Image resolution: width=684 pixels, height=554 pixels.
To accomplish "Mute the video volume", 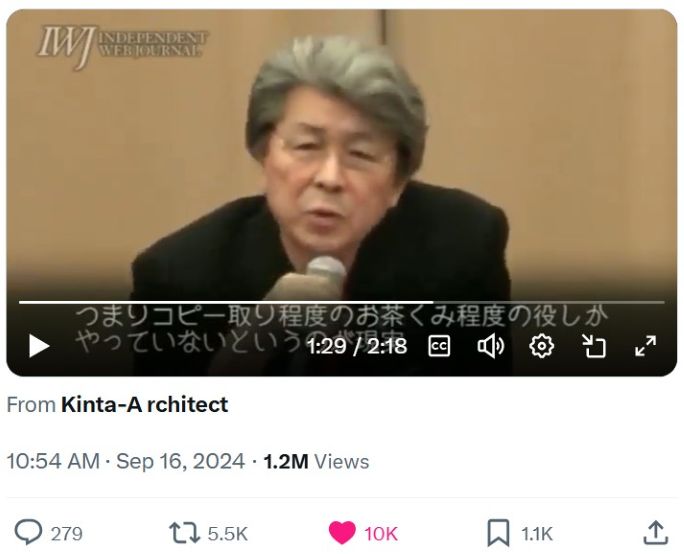I will 491,346.
